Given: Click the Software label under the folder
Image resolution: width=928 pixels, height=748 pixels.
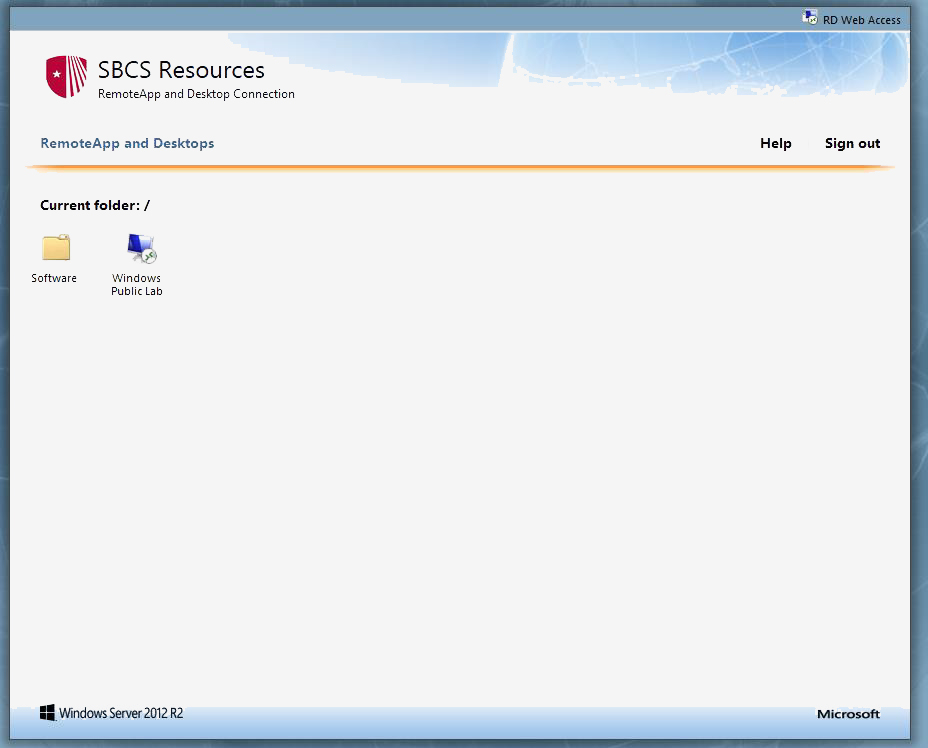Looking at the screenshot, I should 54,278.
